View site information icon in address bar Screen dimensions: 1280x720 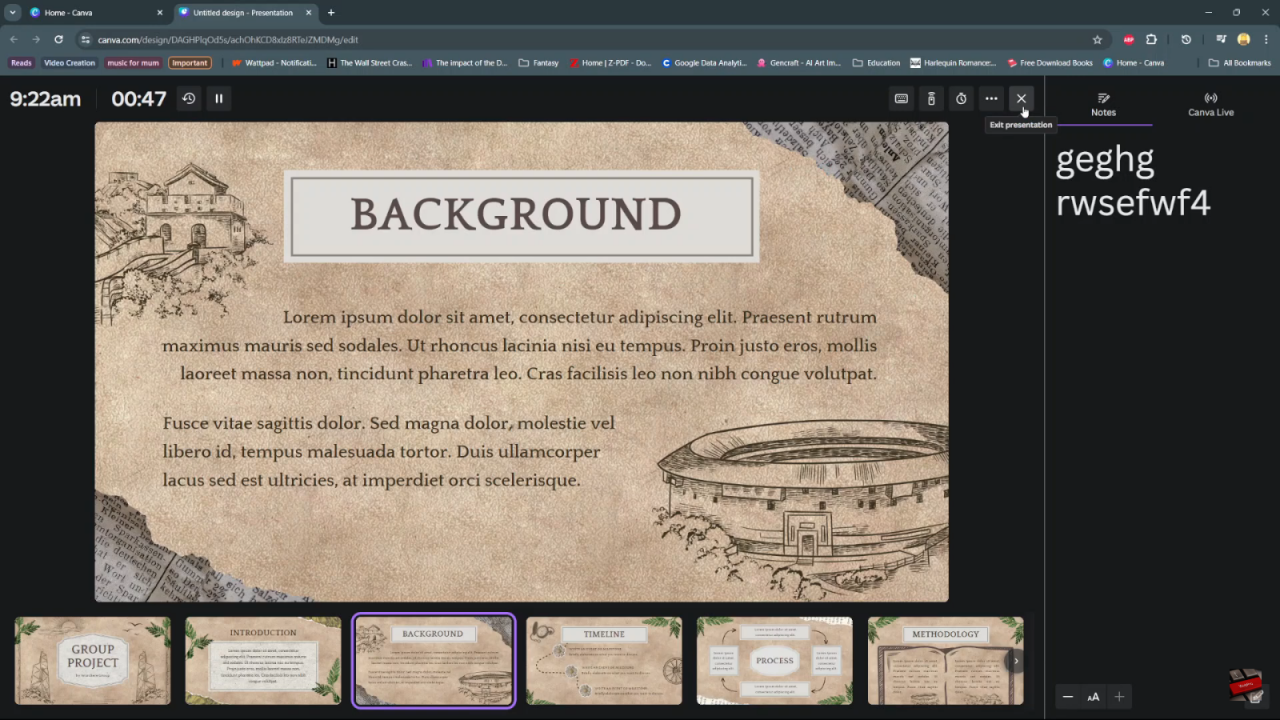click(86, 39)
